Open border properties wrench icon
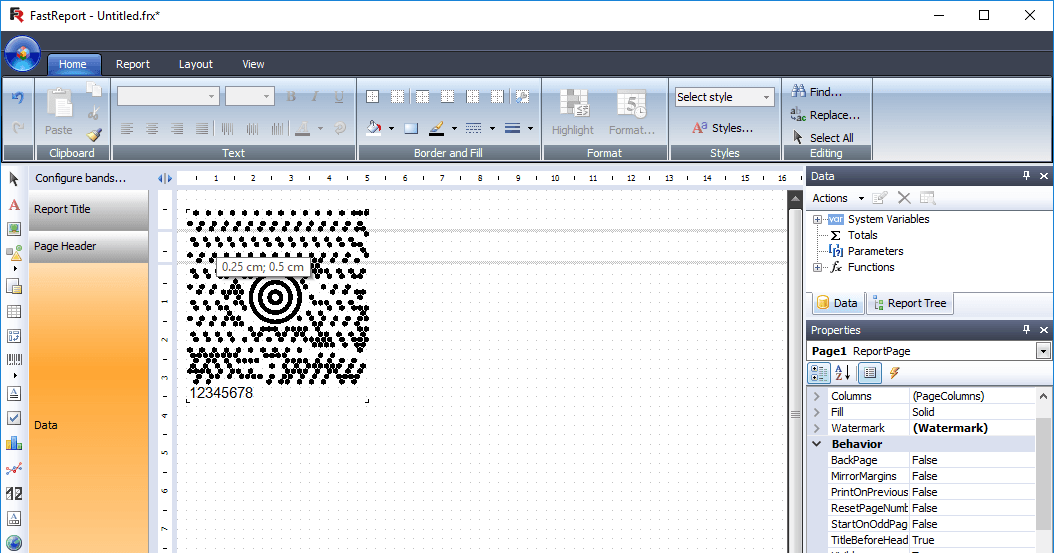 [x=522, y=97]
